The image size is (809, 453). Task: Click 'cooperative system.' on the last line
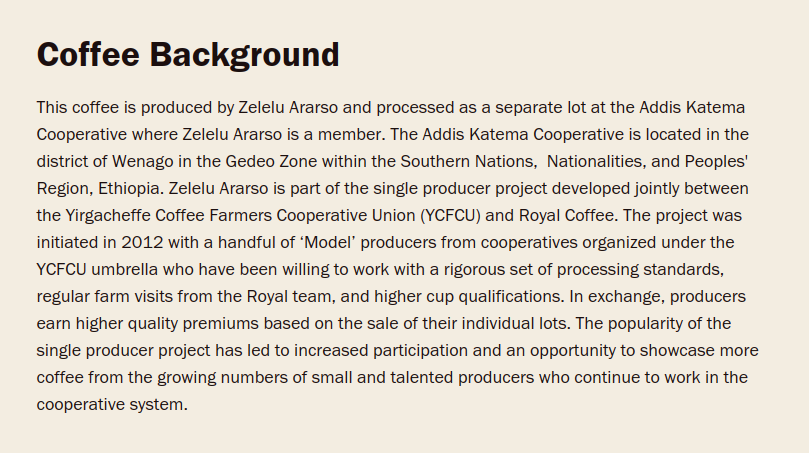pyautogui.click(x=112, y=405)
